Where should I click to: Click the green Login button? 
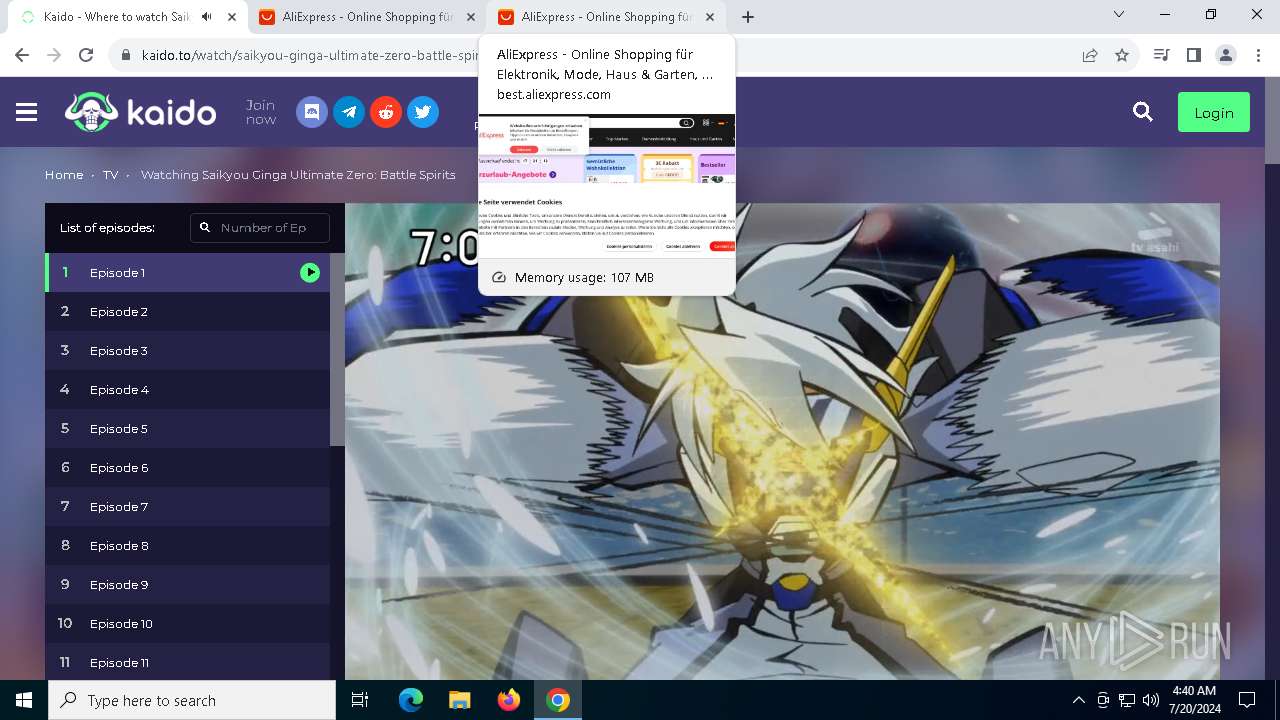(1214, 113)
